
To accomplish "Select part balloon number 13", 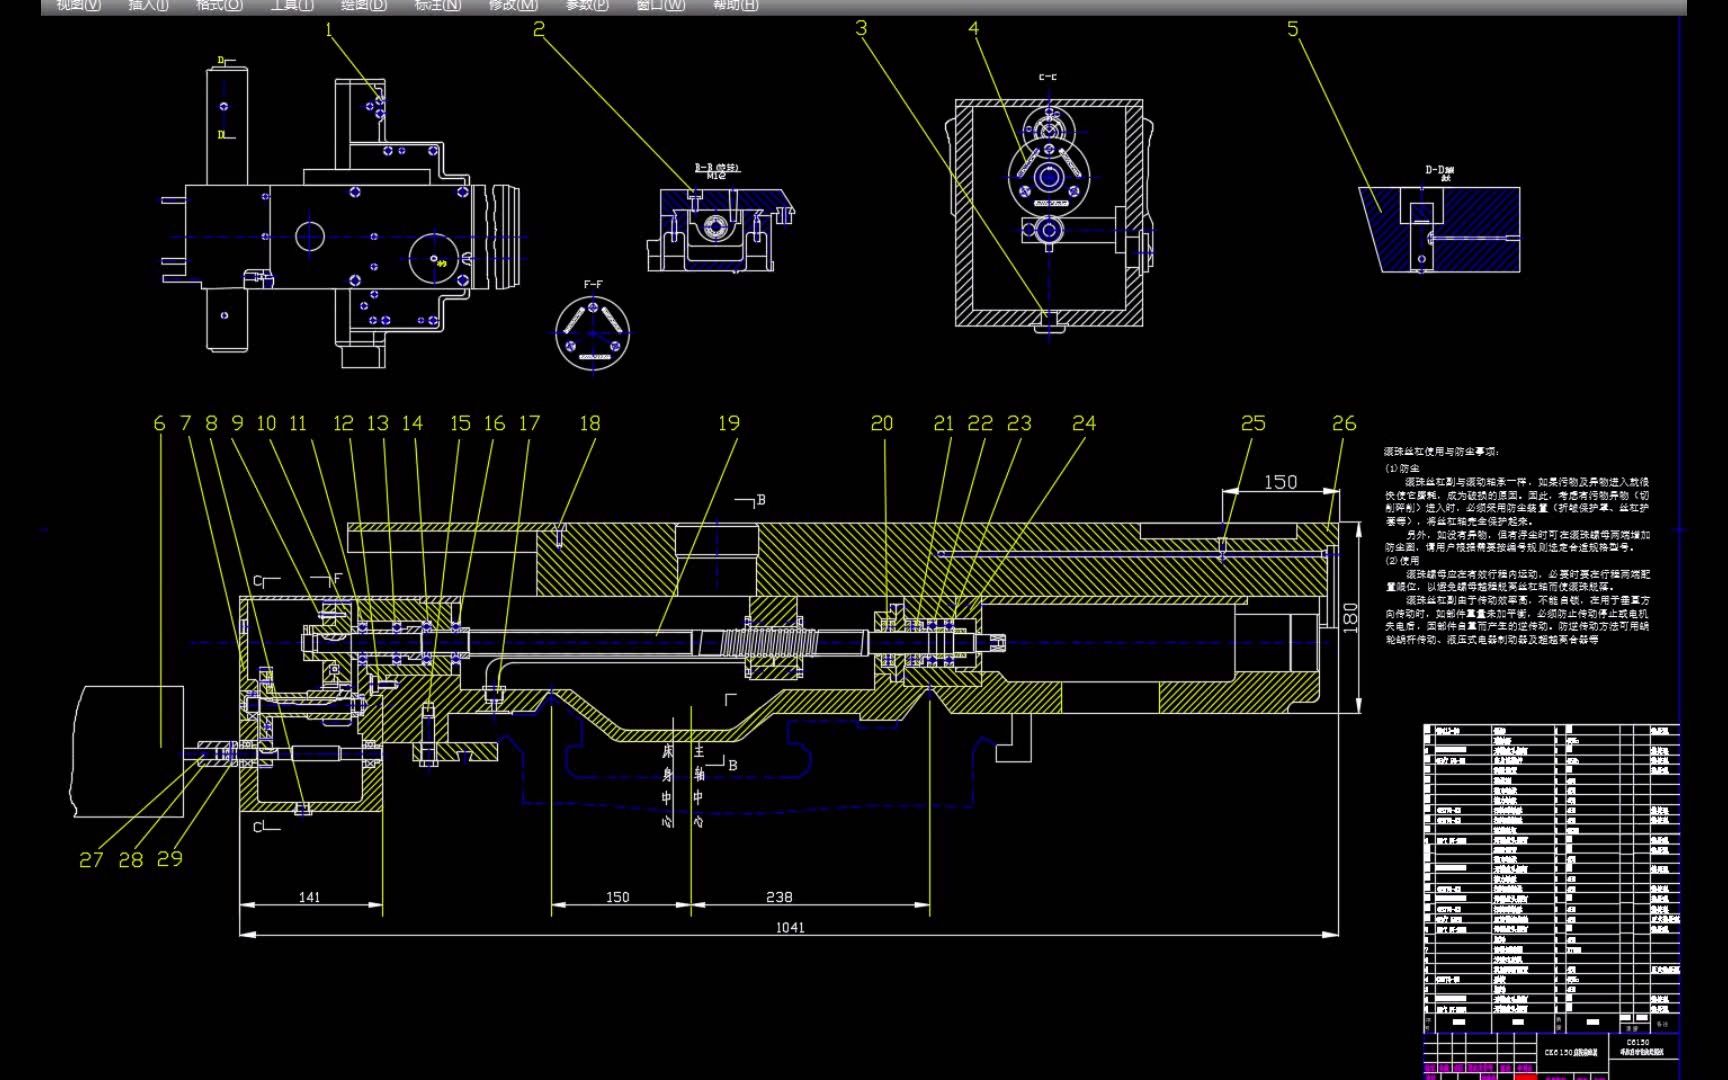I will [378, 424].
